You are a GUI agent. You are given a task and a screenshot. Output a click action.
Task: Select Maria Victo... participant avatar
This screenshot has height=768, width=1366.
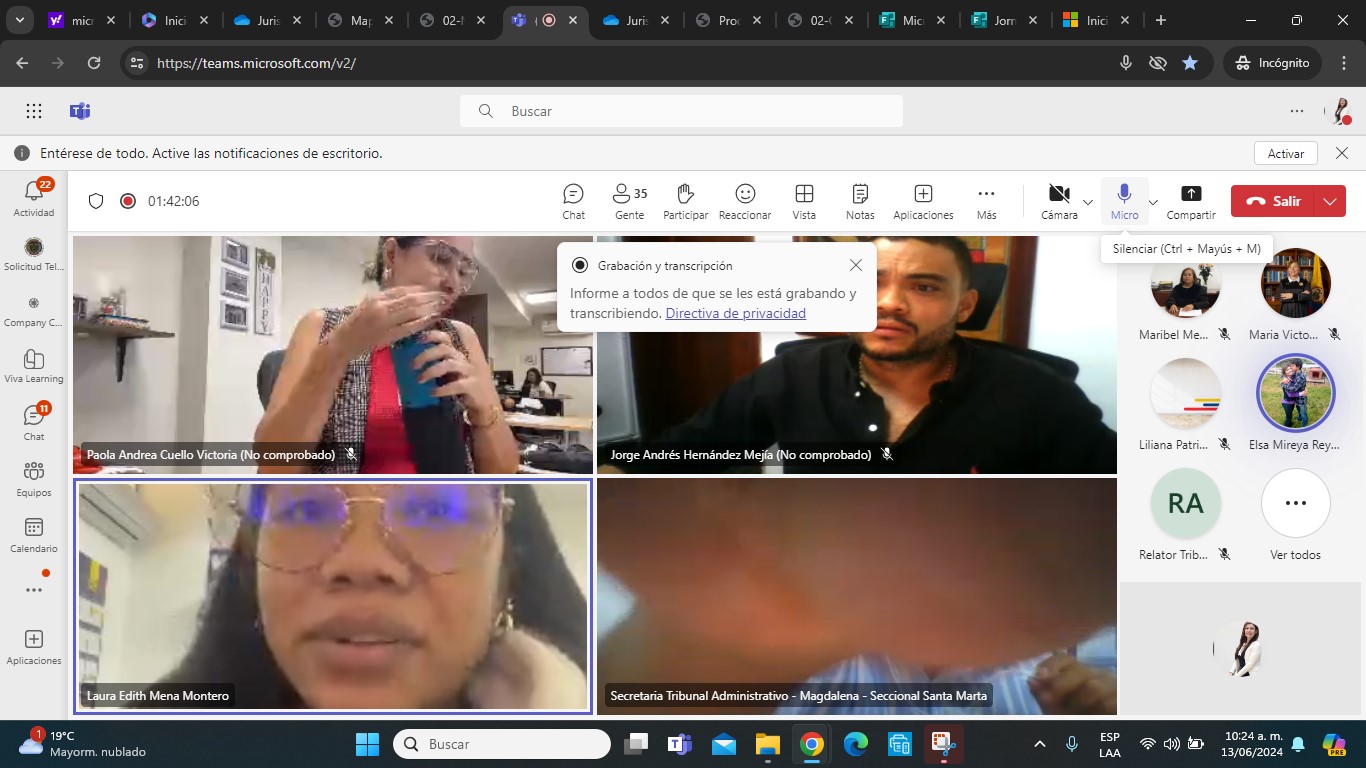1295,283
